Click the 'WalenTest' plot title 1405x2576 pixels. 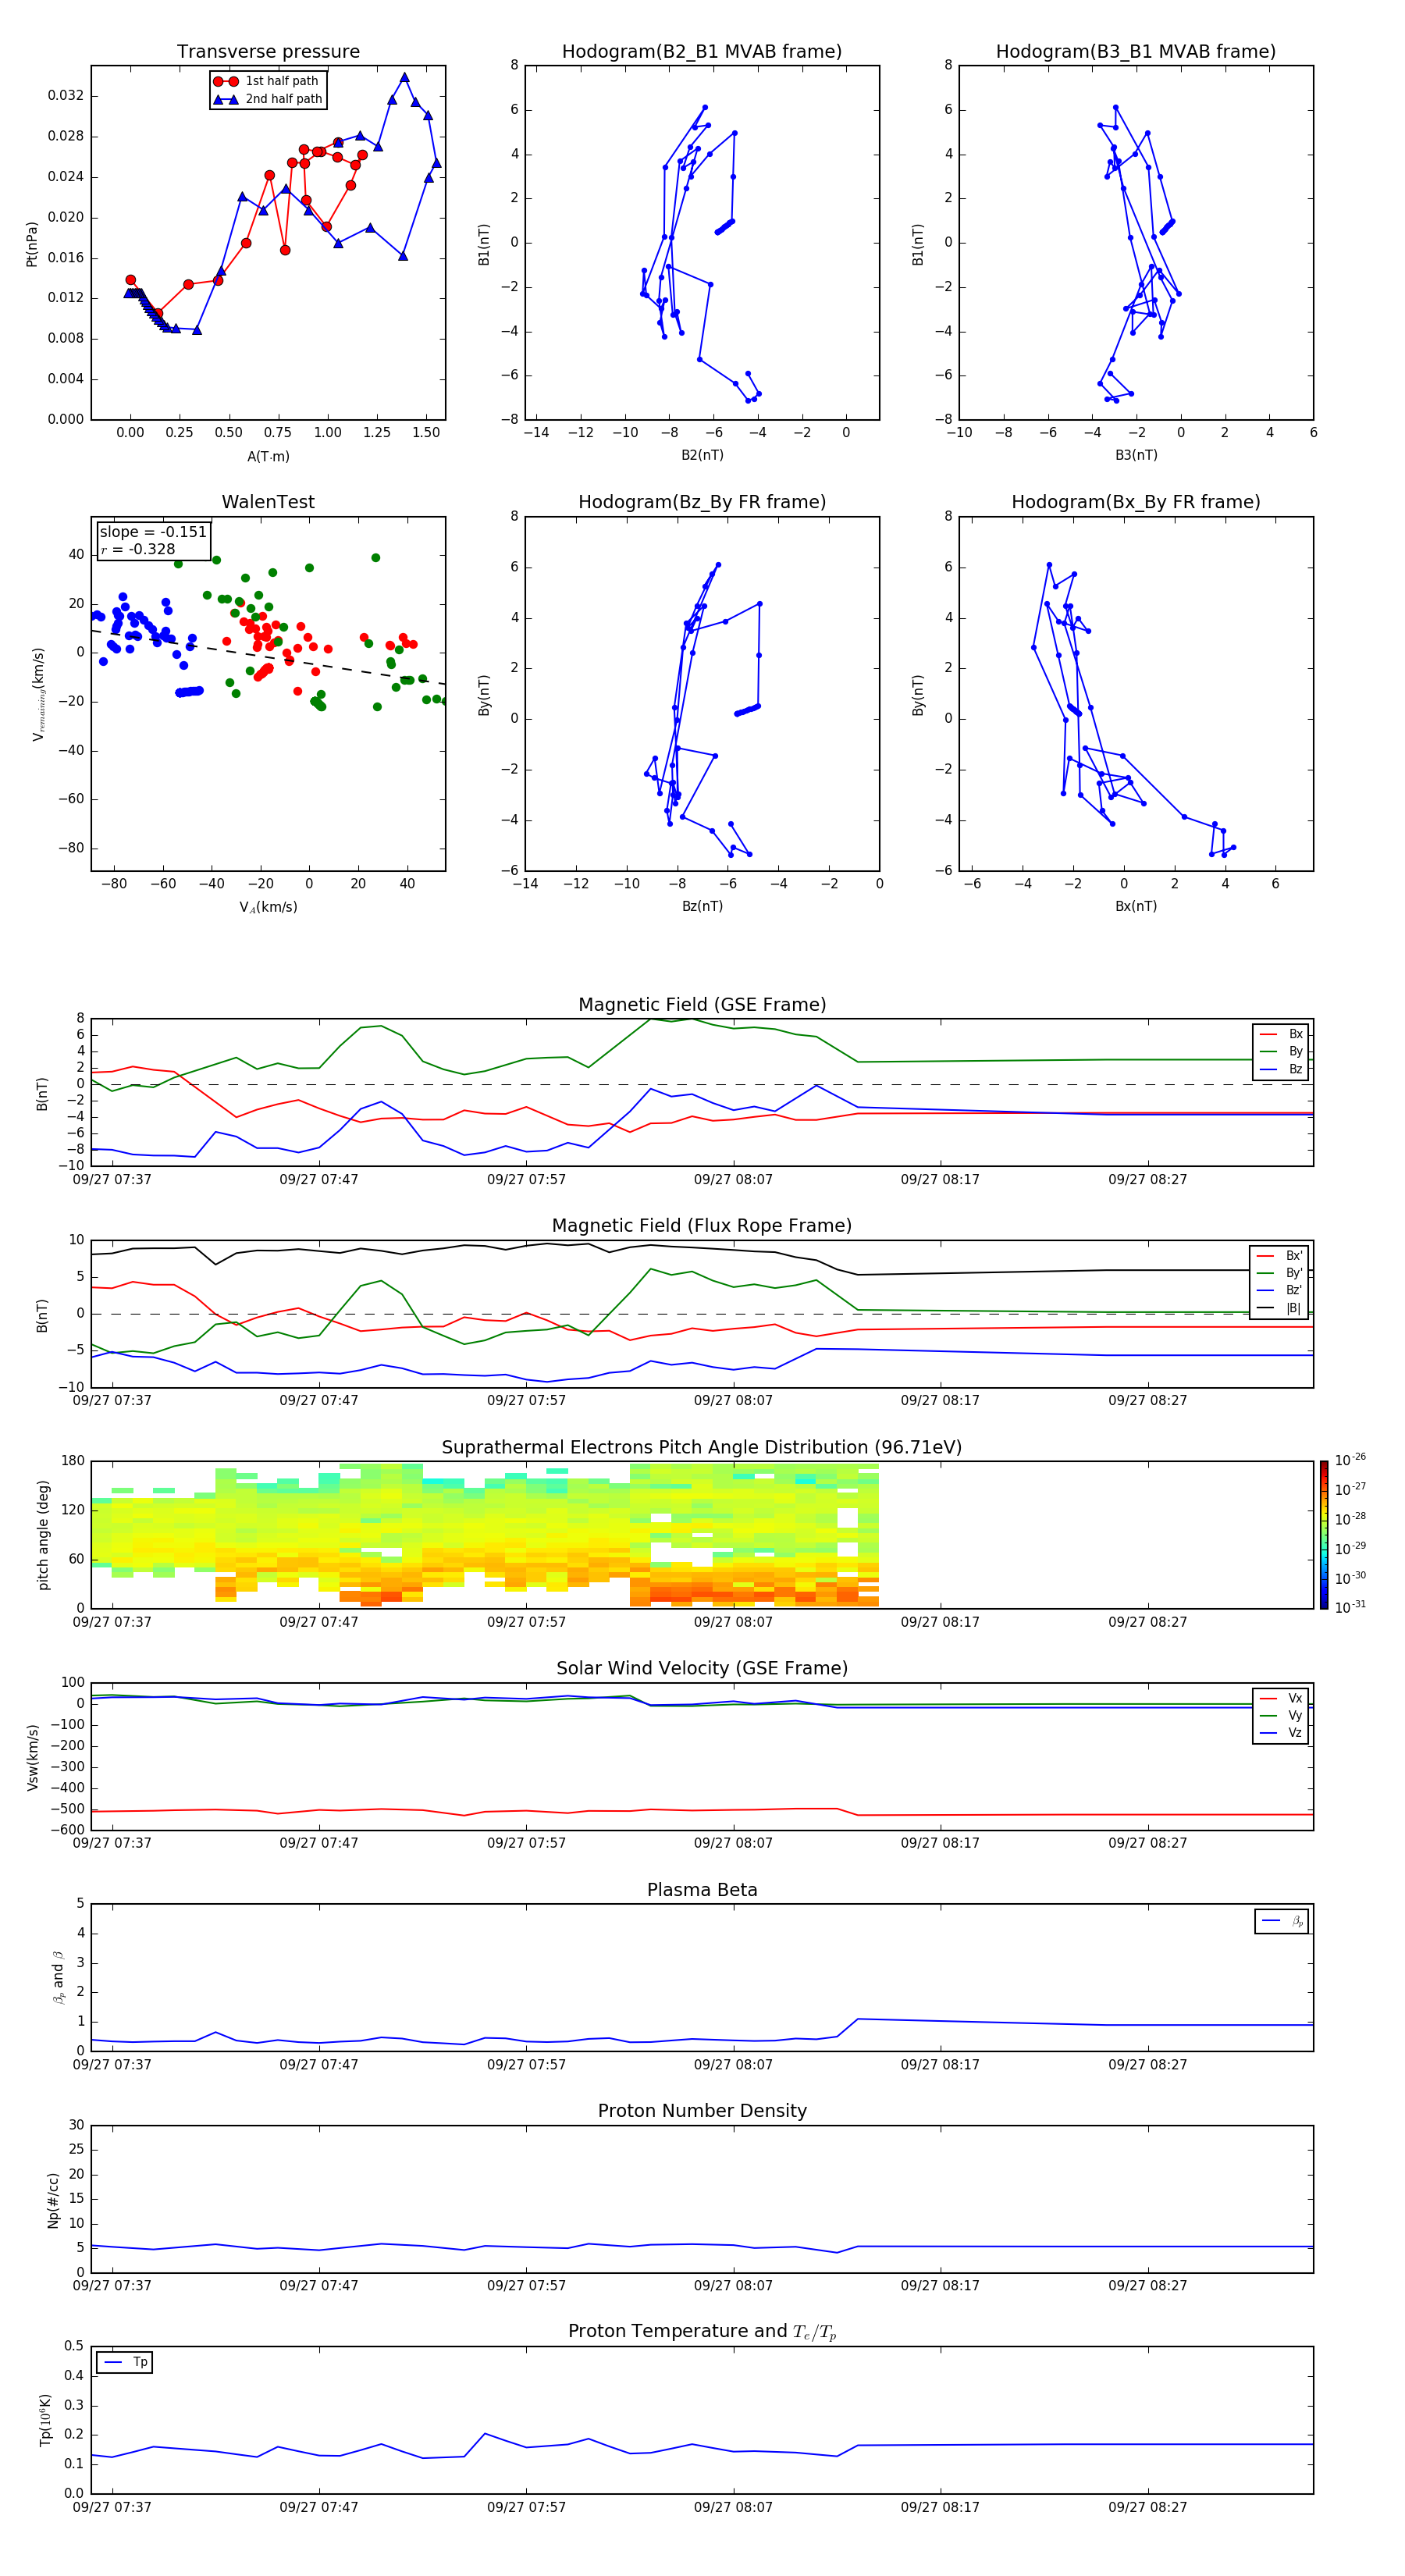tap(268, 502)
